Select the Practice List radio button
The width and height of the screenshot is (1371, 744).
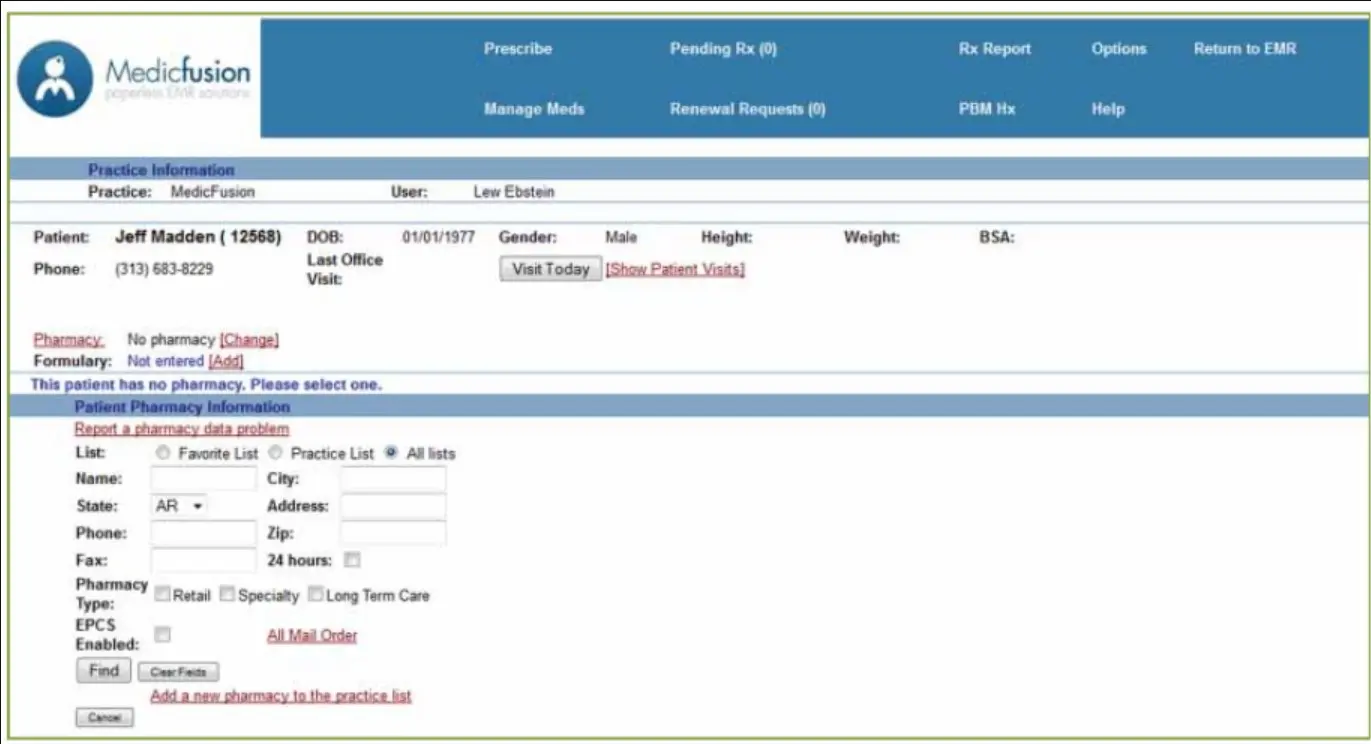[275, 453]
